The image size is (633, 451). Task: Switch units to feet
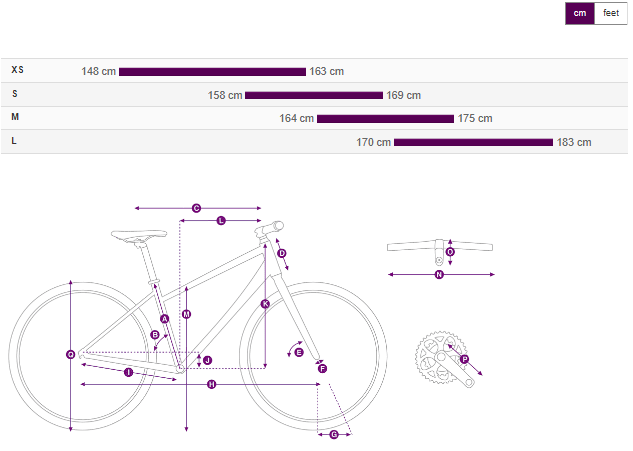[611, 13]
